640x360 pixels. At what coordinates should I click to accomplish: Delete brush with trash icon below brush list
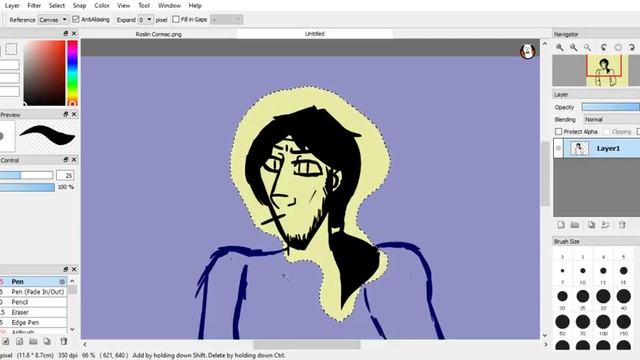point(63,341)
